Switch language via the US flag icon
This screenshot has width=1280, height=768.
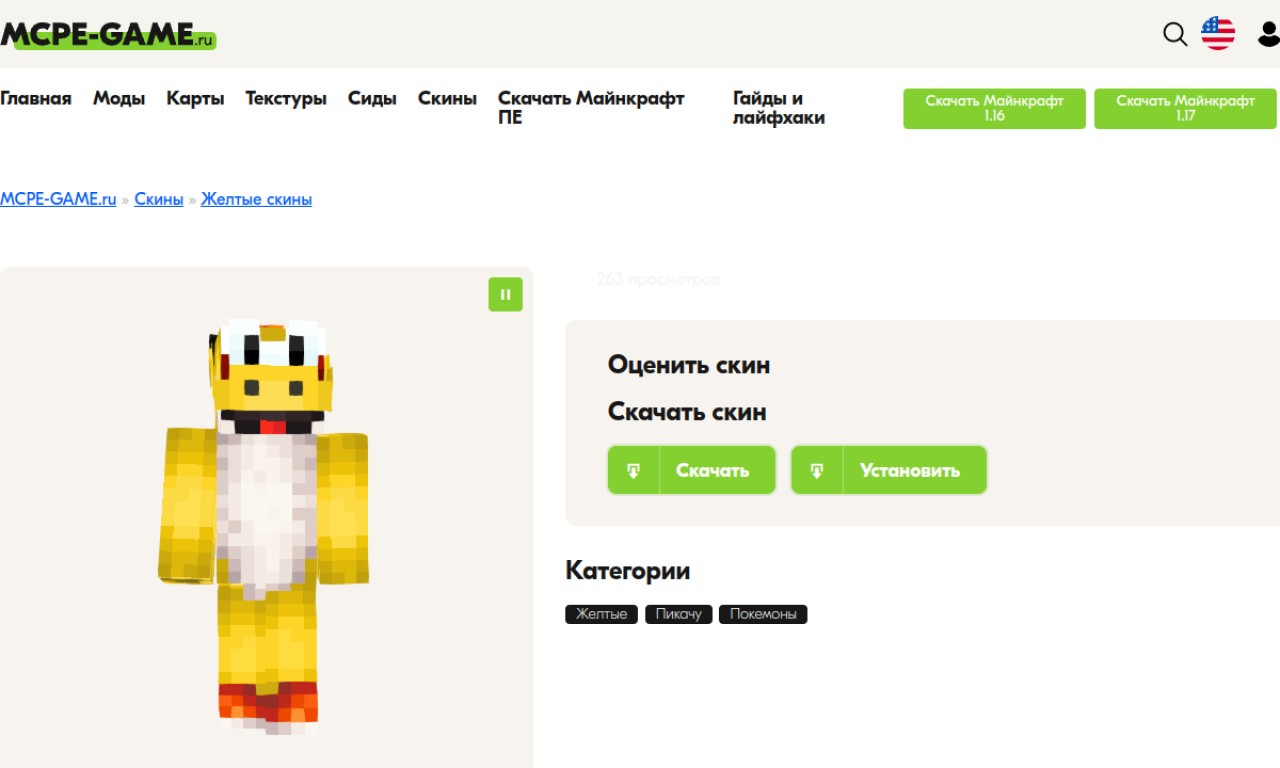pyautogui.click(x=1218, y=33)
